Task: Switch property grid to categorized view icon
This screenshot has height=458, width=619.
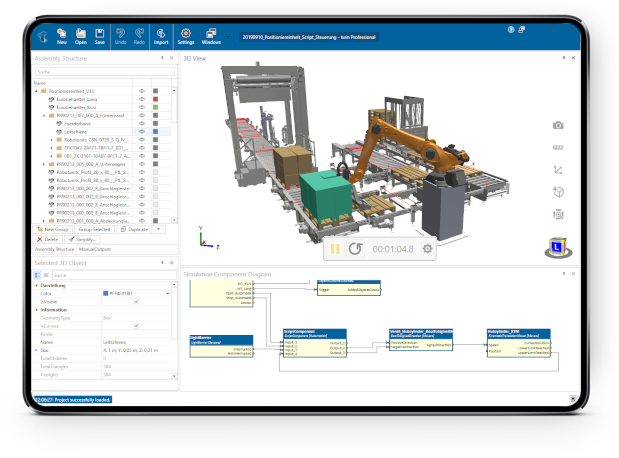Action: (38, 275)
